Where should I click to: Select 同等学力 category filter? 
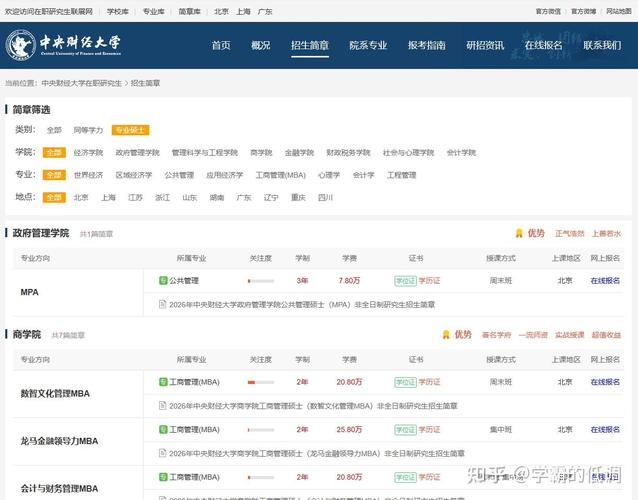pyautogui.click(x=88, y=130)
